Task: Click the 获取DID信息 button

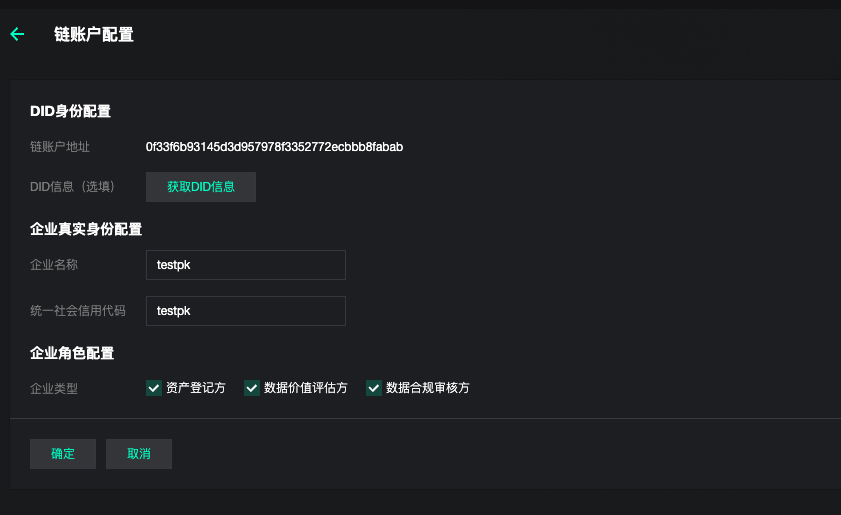Action: 201,187
